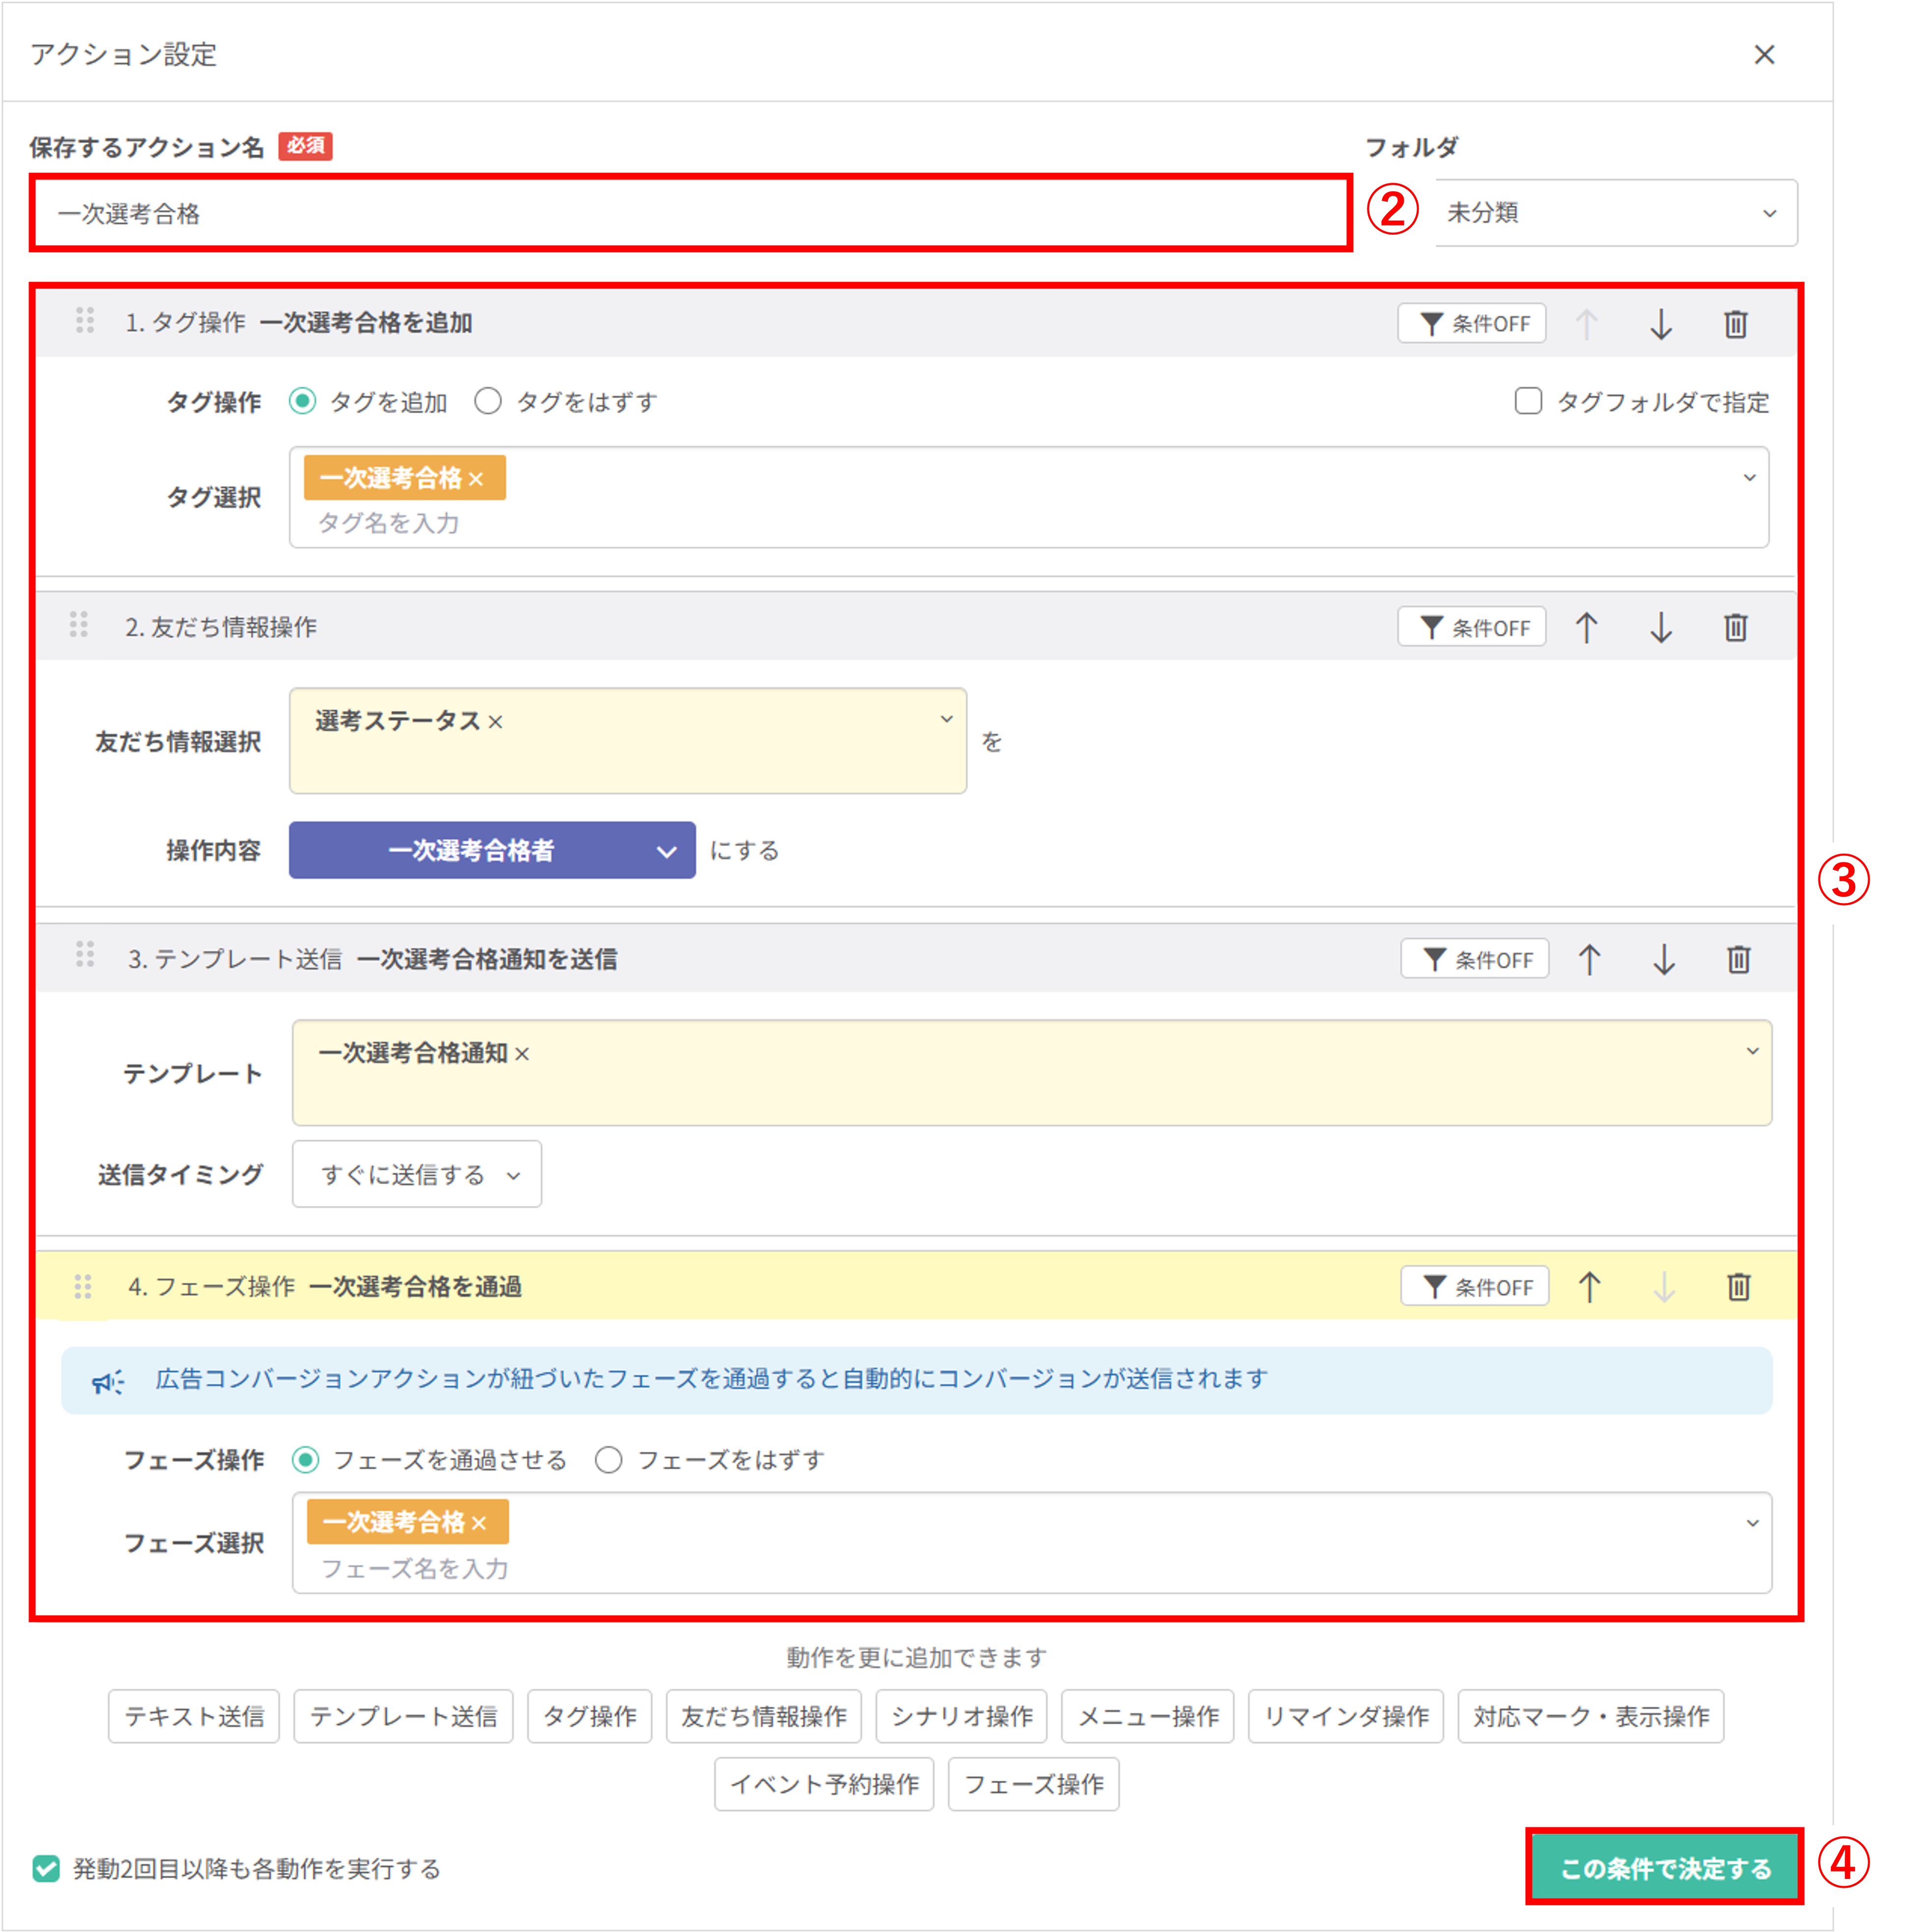Click the action name input field
Image resolution: width=1905 pixels, height=1932 pixels.
690,213
